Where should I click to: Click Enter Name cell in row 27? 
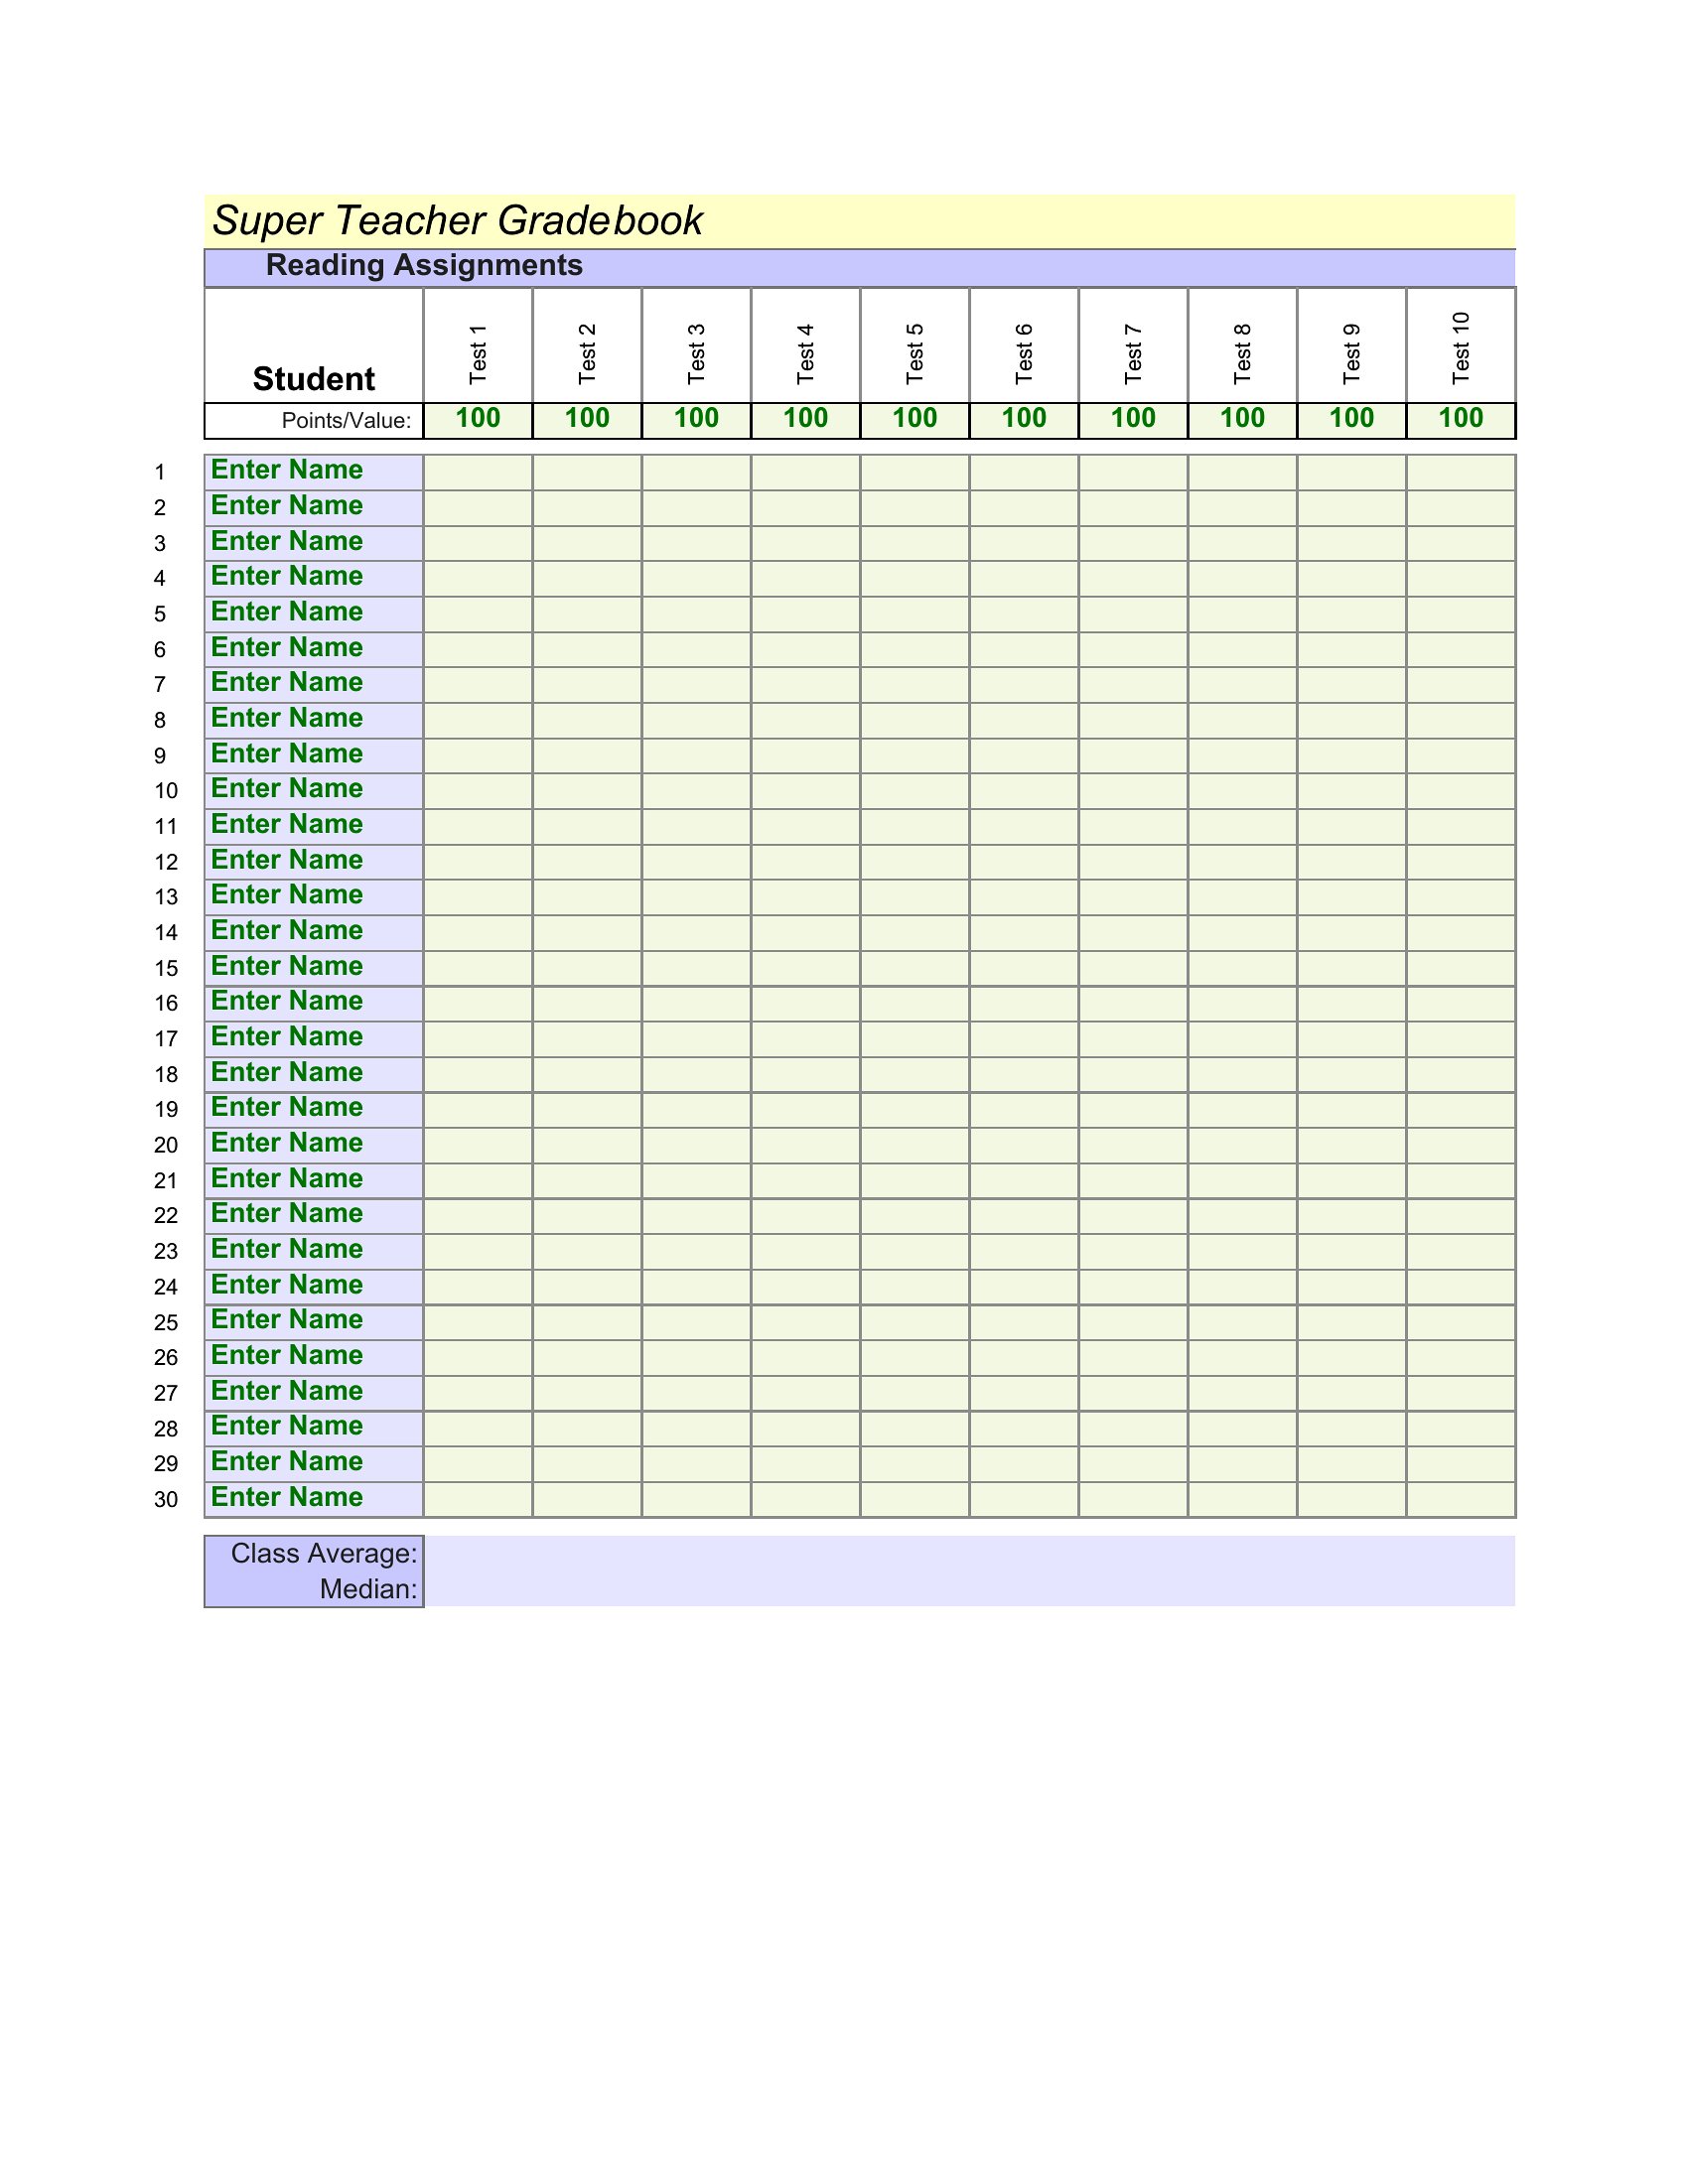[314, 1392]
